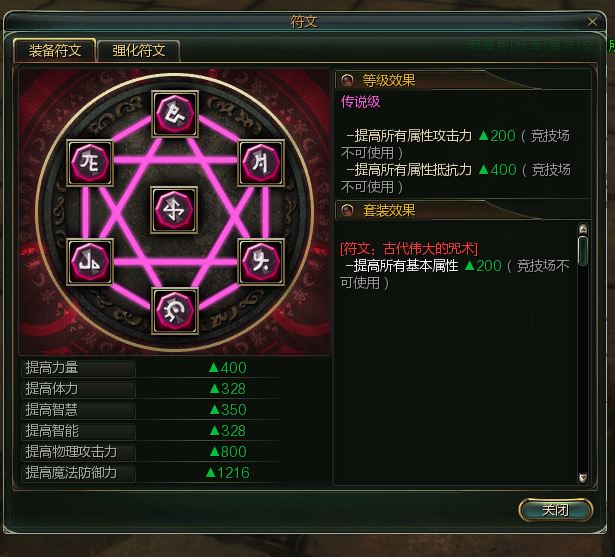Click the red orb beside 套装效果 header
Screen dimensions: 615x557
[x=347, y=210]
